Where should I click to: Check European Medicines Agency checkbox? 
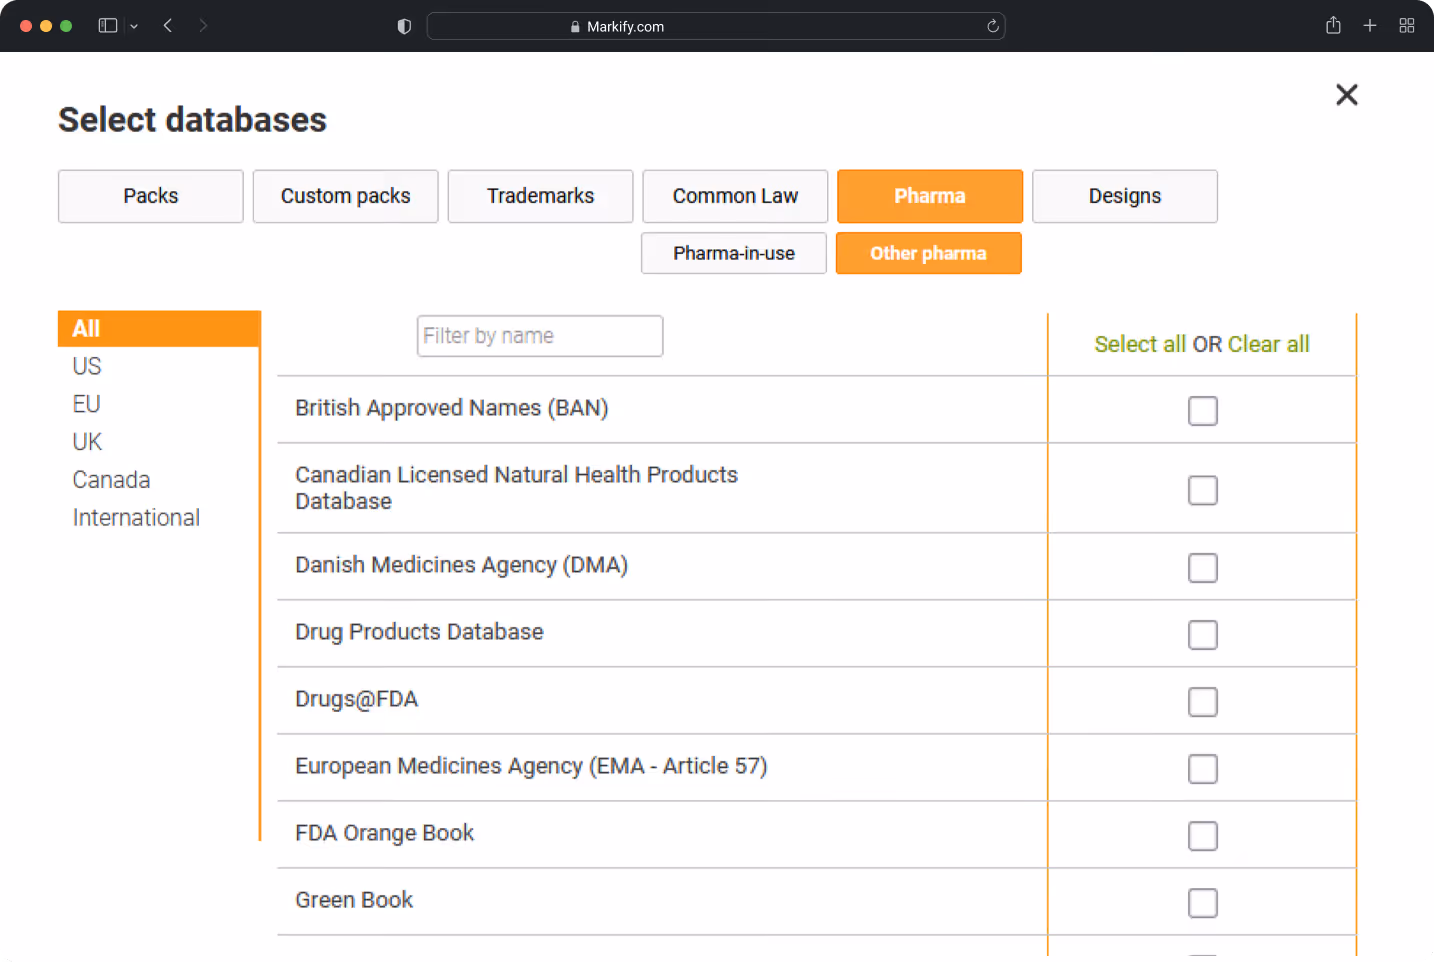1202,769
